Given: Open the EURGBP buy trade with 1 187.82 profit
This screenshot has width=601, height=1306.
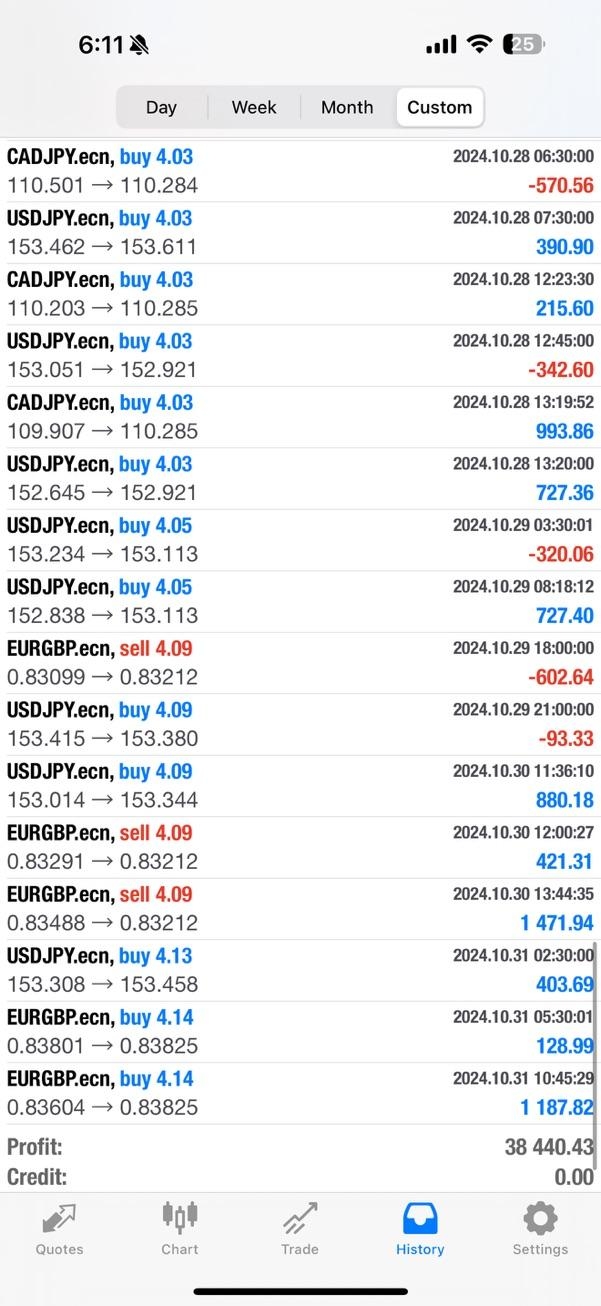Looking at the screenshot, I should [x=300, y=1093].
